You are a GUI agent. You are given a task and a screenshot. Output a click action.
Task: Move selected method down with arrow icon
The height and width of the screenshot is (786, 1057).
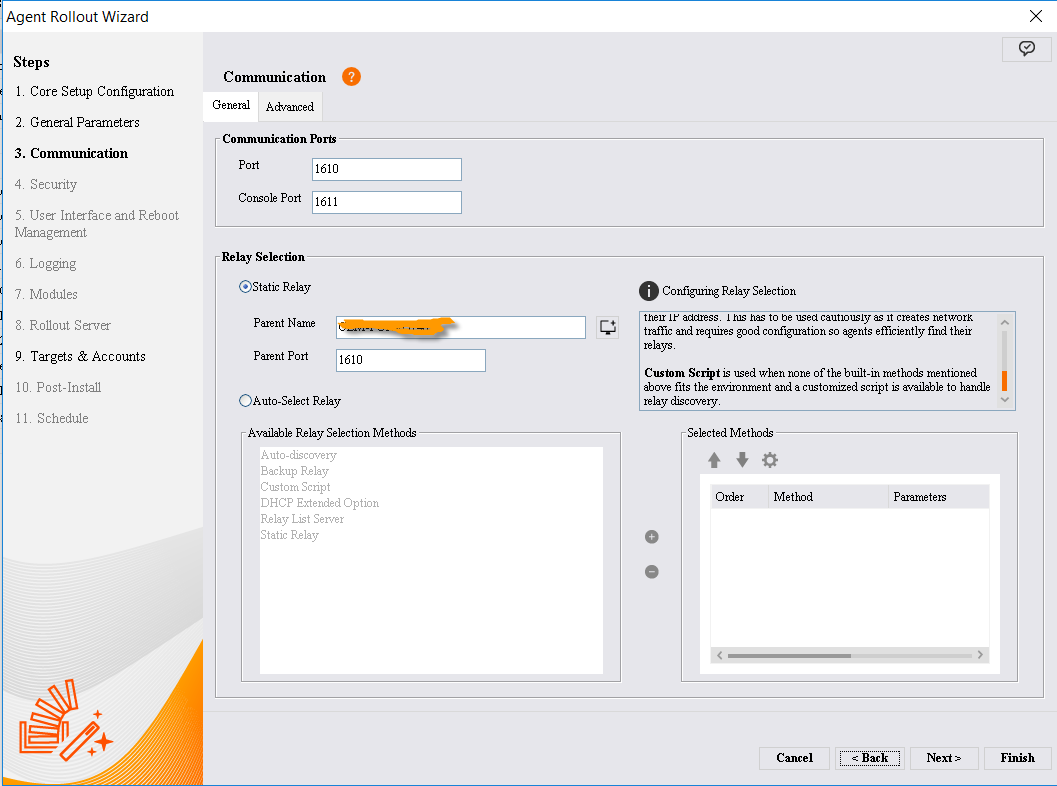point(742,460)
